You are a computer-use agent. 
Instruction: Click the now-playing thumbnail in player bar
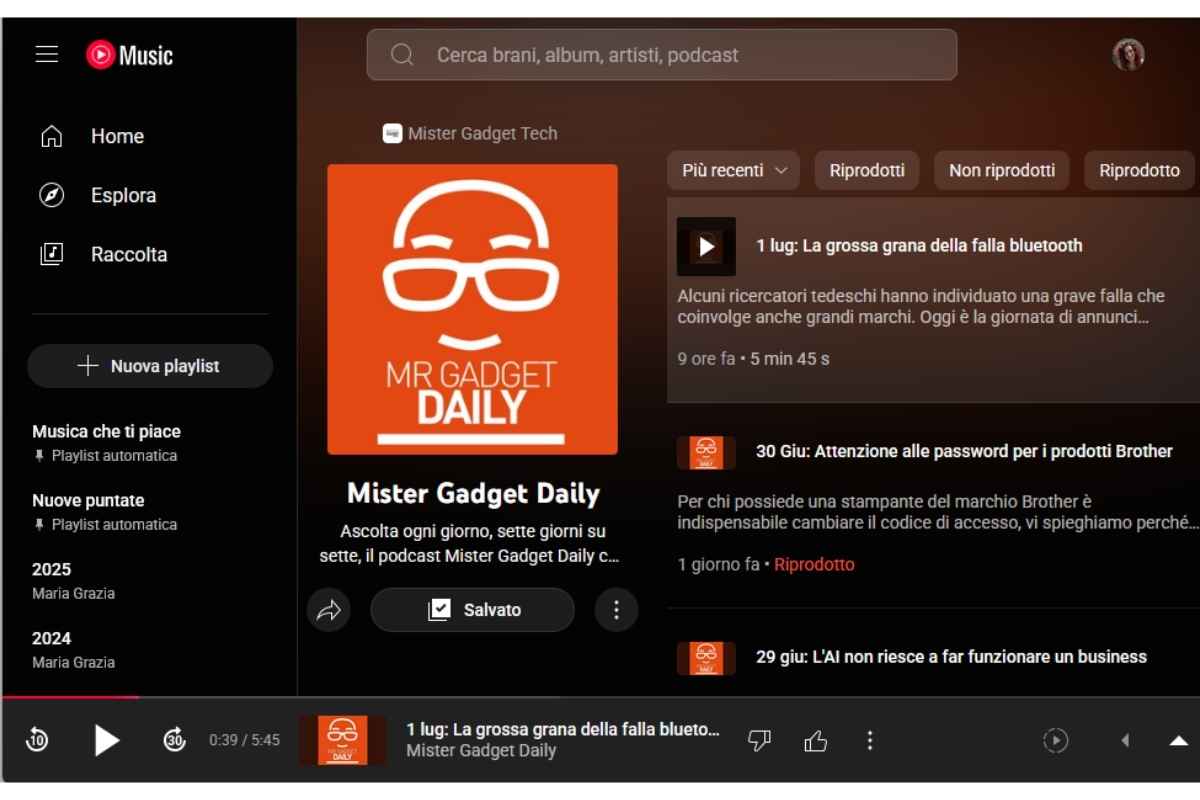click(x=344, y=740)
